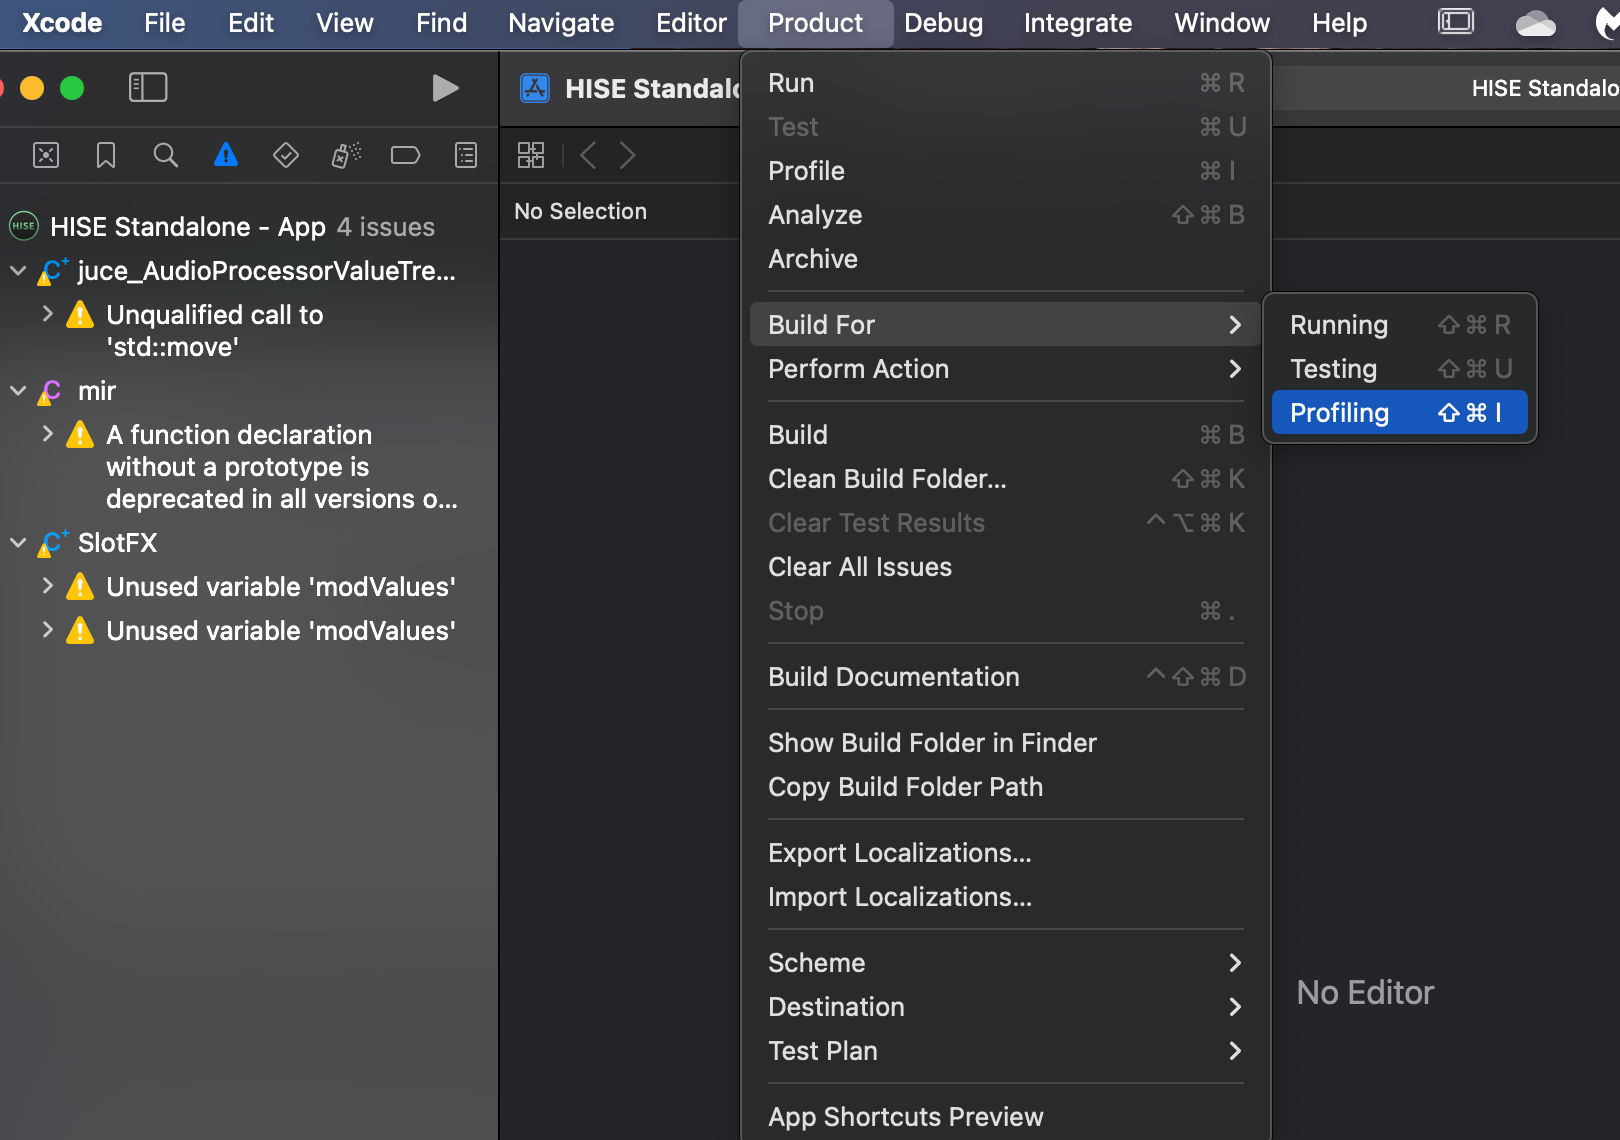Screen dimensions: 1620x1140
Task: Open the Xcode application menu
Action: 62,23
